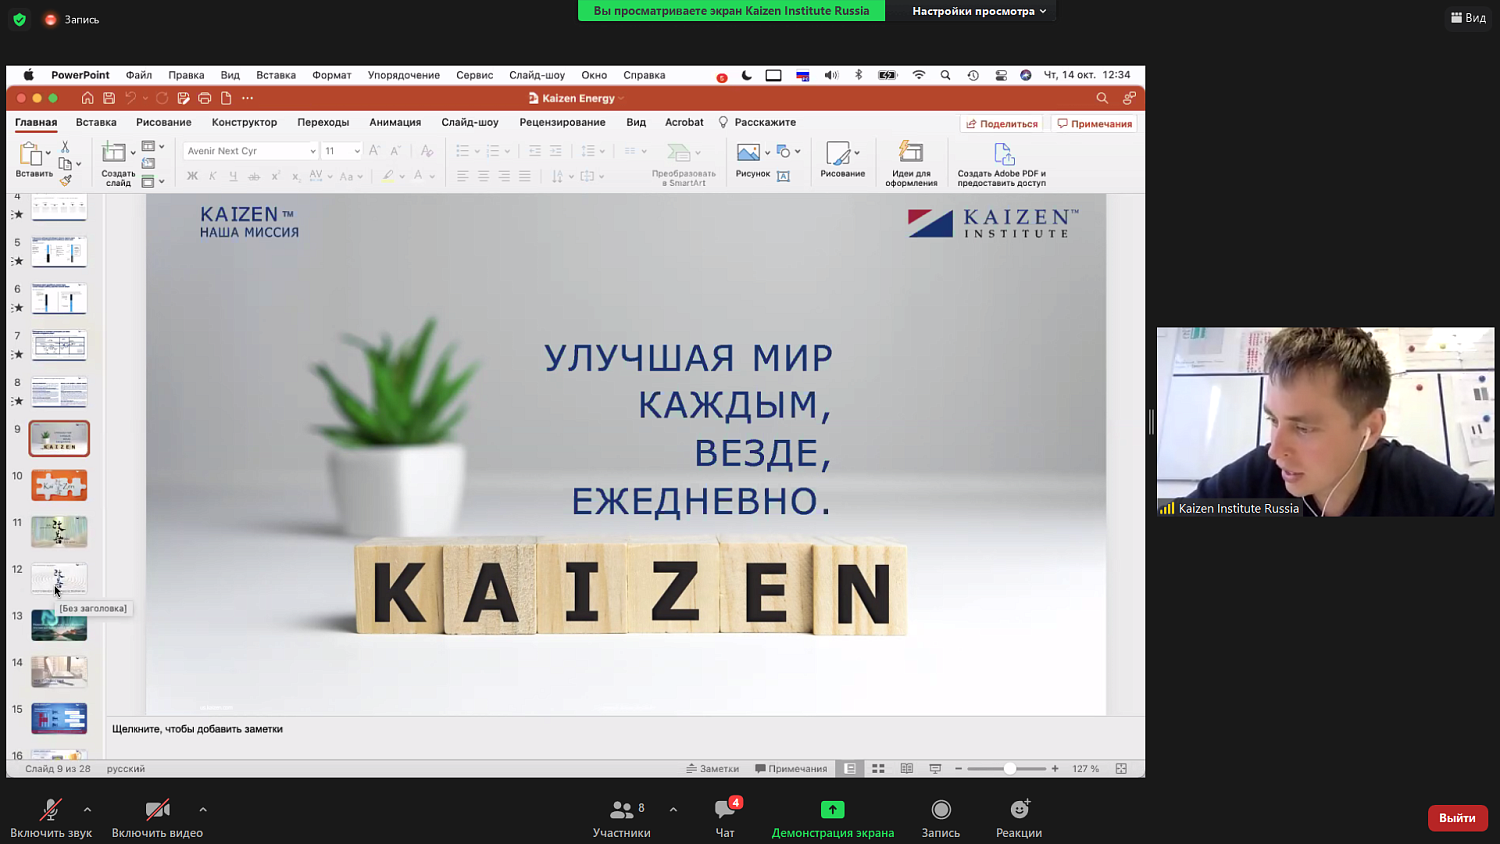Expand audio options arrow next to microphone
Screen dimensions: 1500x844
[x=87, y=809]
